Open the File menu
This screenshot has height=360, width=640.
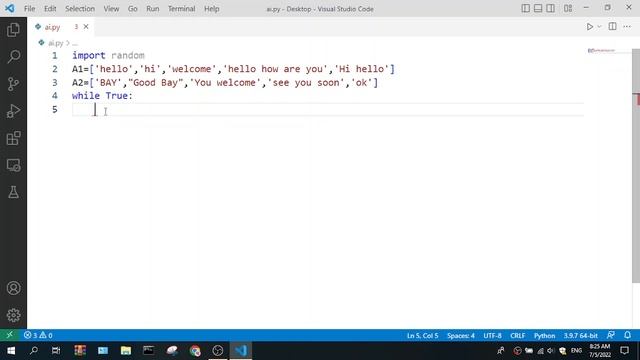click(29, 9)
